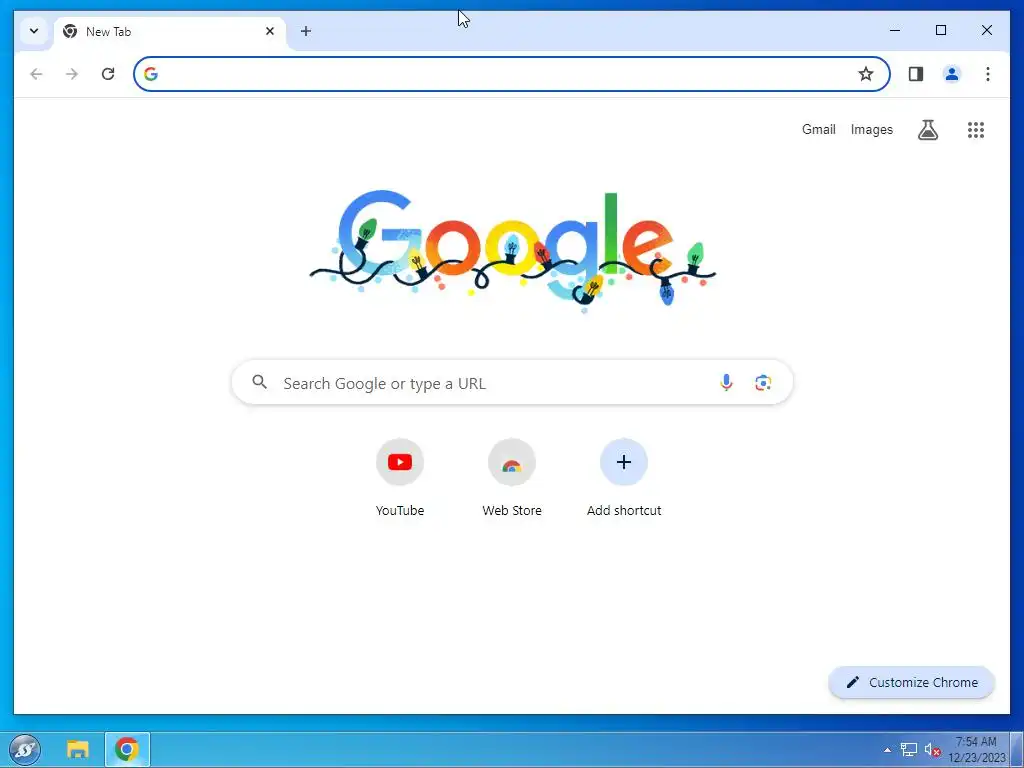The image size is (1024, 768).
Task: Open Search Labs flask icon
Action: pyautogui.click(x=927, y=130)
